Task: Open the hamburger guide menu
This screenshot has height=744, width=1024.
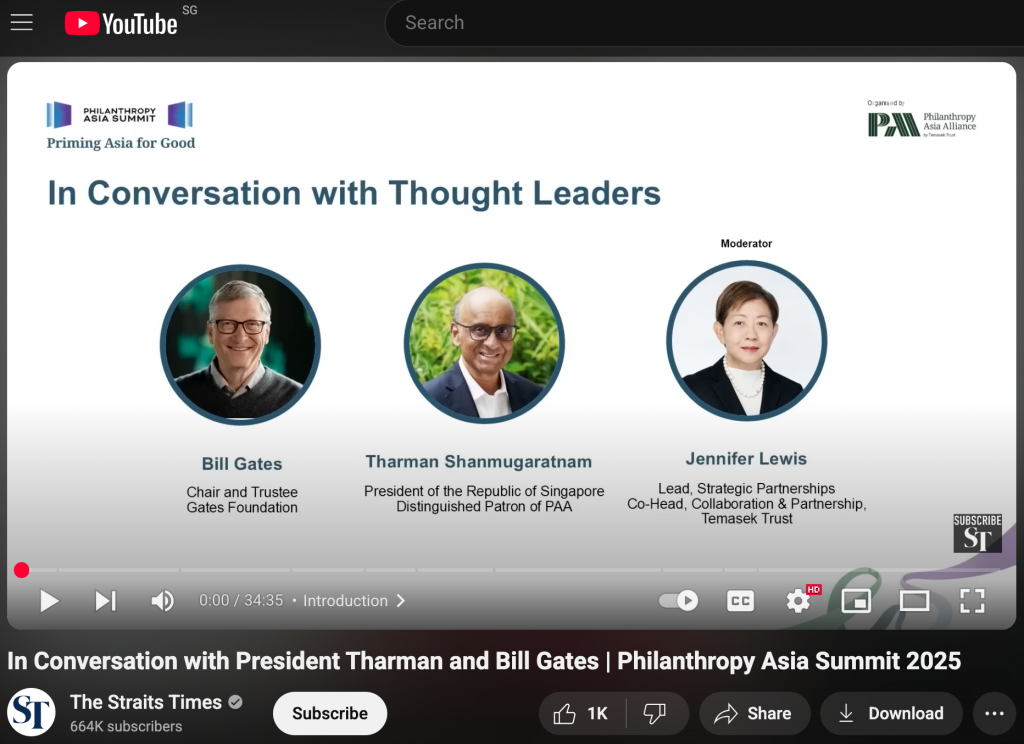Action: 22,23
